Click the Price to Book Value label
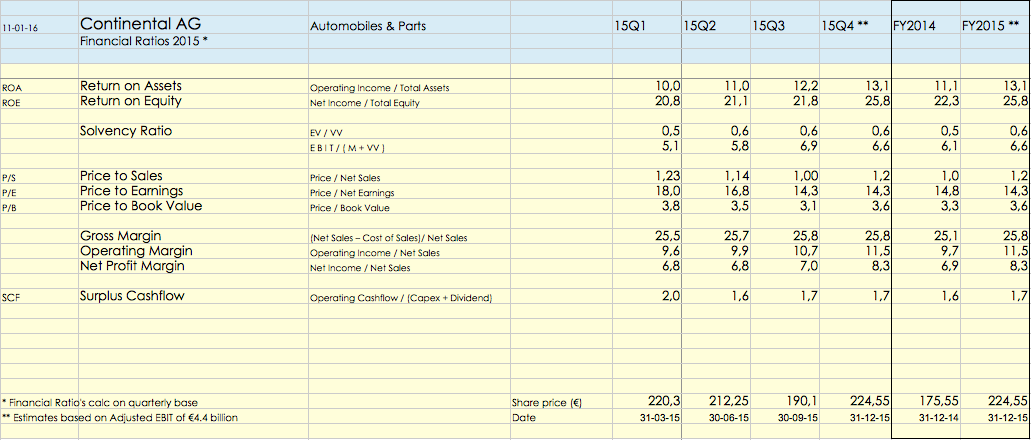This screenshot has height=440, width=1031. [x=141, y=206]
